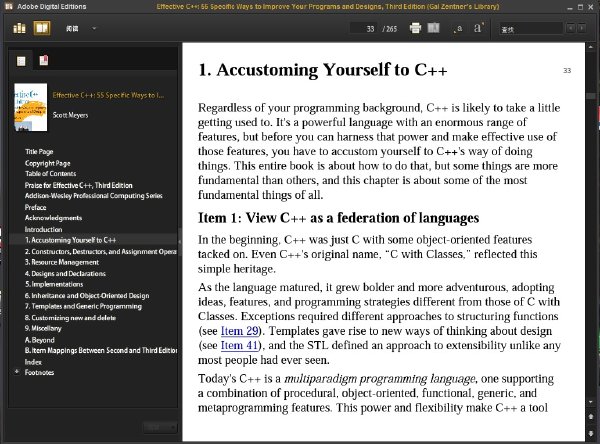
Task: Toggle the two-page layout icon
Action: (x=433, y=28)
